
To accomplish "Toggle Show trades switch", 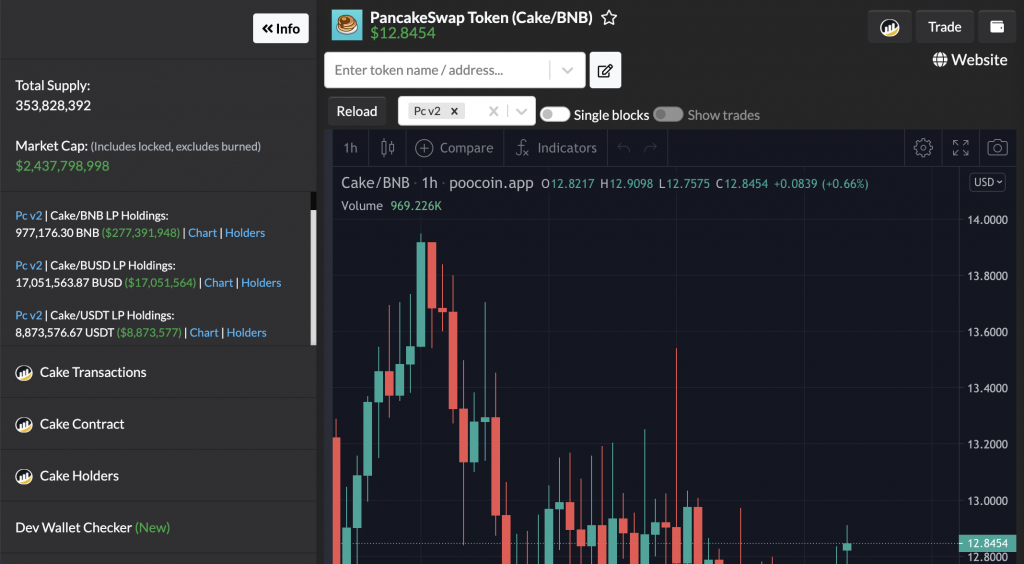I will [668, 114].
